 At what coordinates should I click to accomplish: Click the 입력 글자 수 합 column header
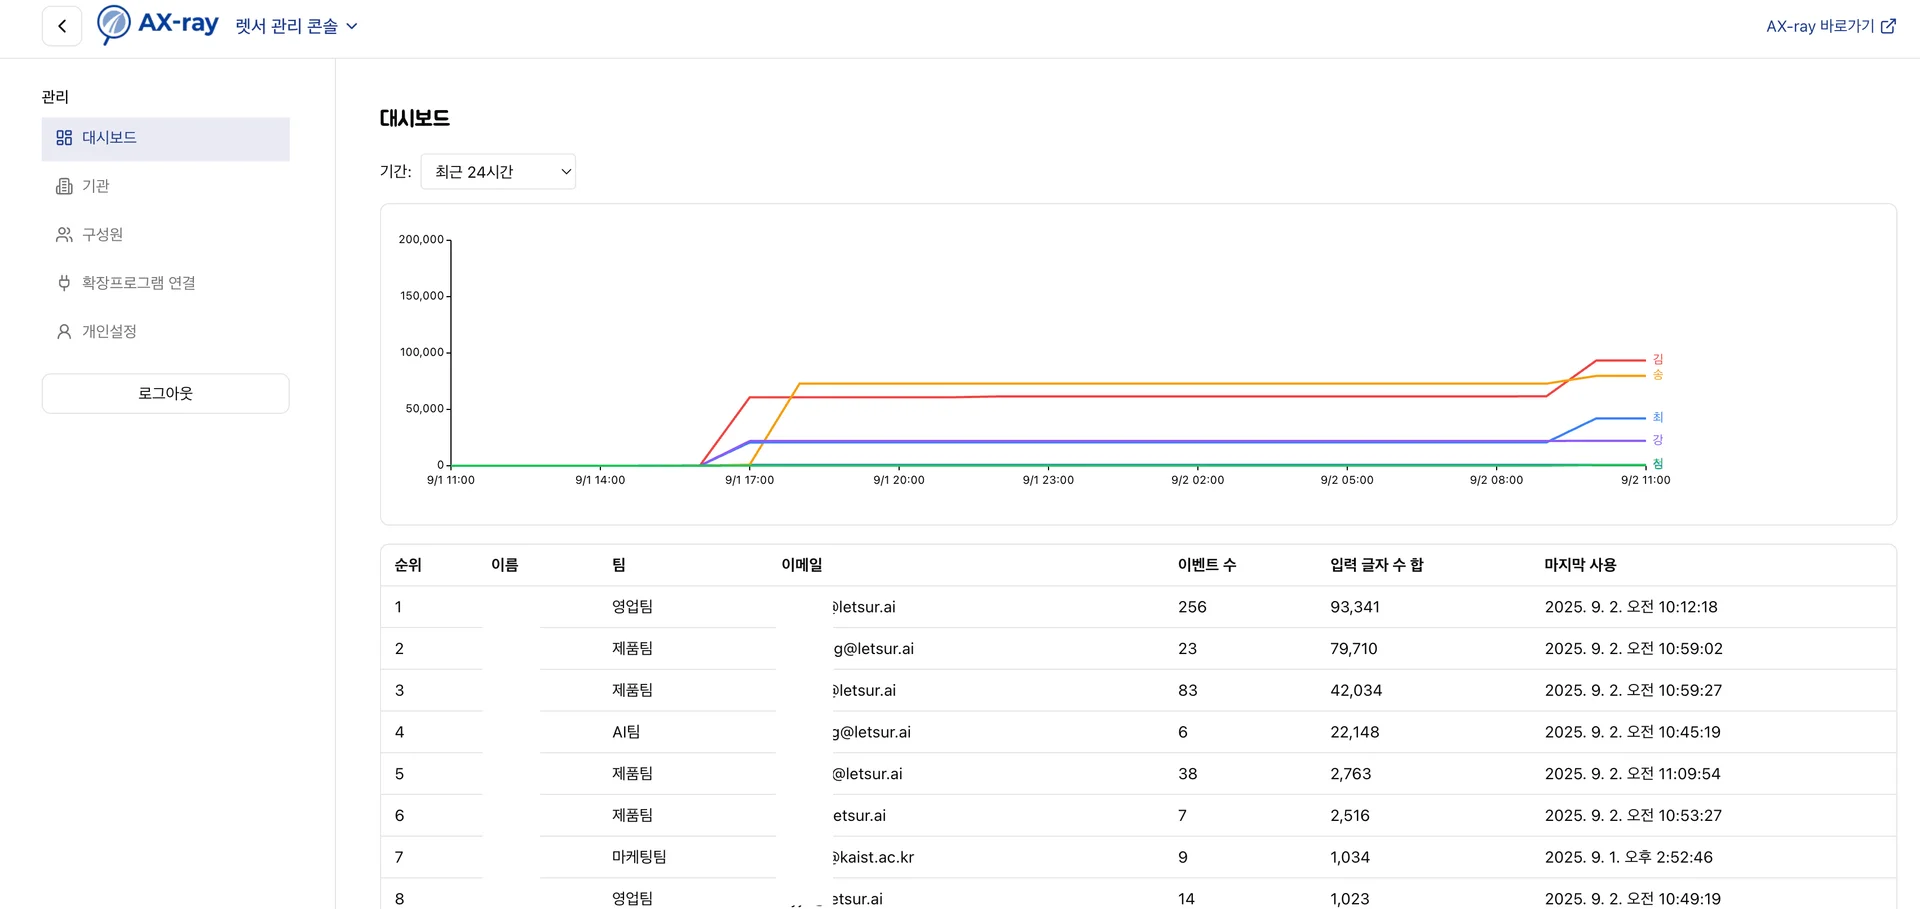[1376, 565]
